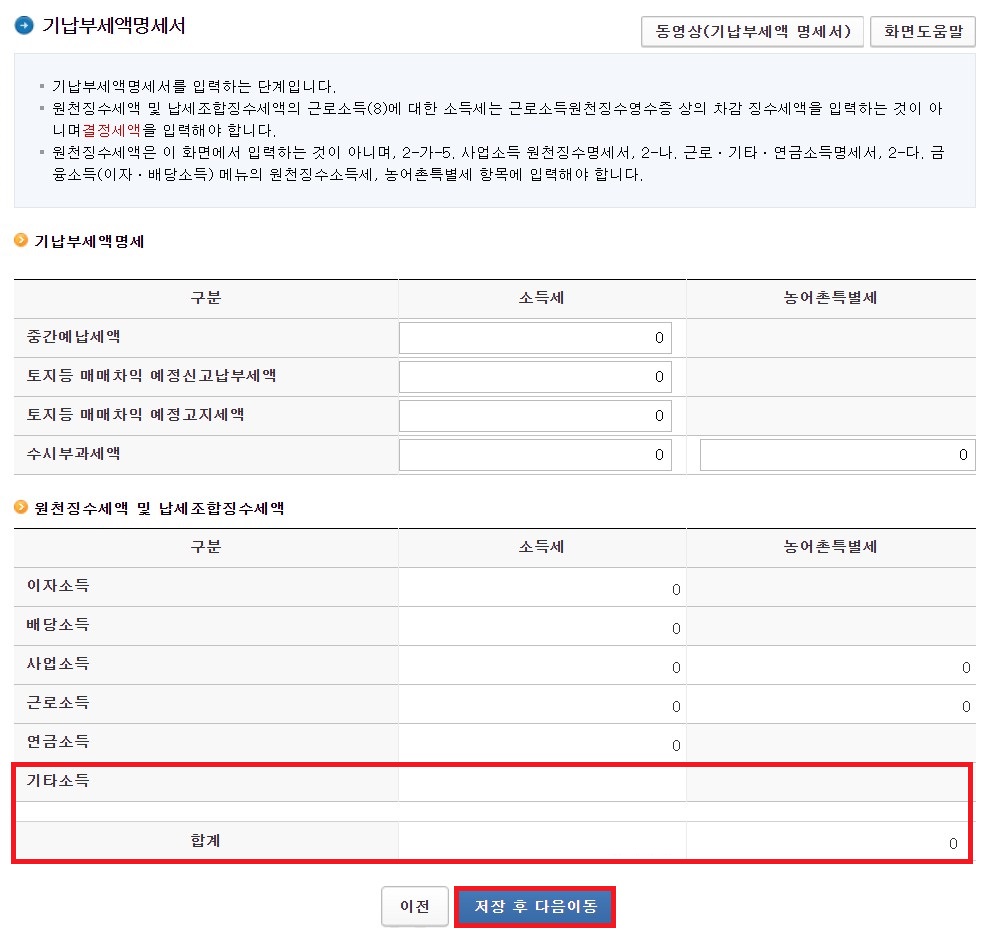Viewport: 984px width, 937px height.
Task: Click the 사업소득 농어촌특별세 value 0
Action: tap(966, 668)
